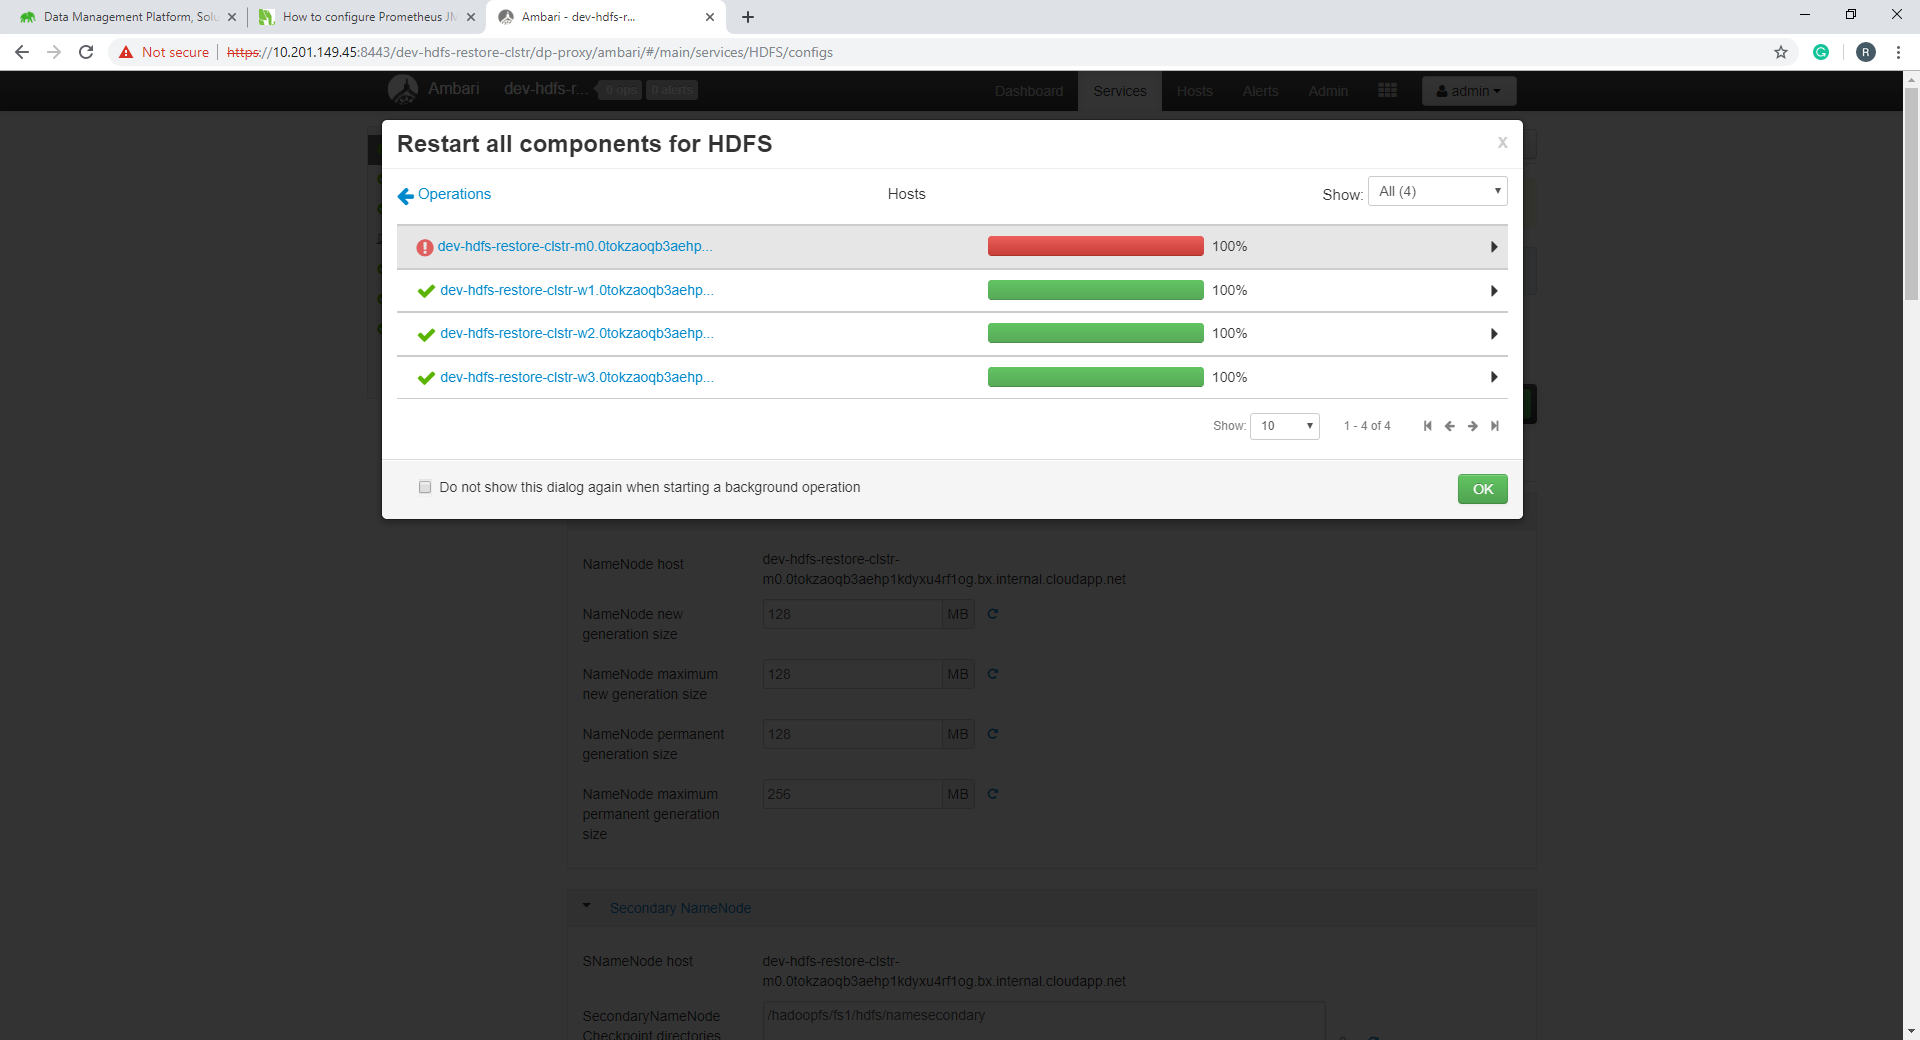Click the OK button
Viewport: 1920px width, 1040px height.
(1482, 489)
